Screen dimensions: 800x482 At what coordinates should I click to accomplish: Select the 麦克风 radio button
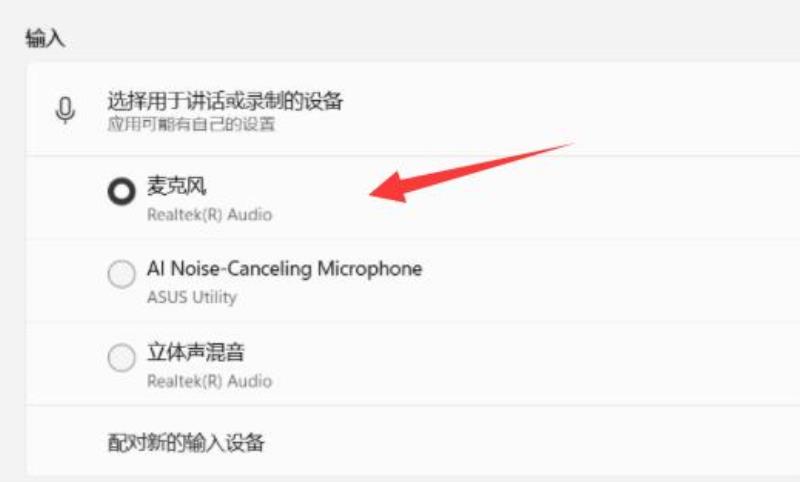[x=121, y=191]
